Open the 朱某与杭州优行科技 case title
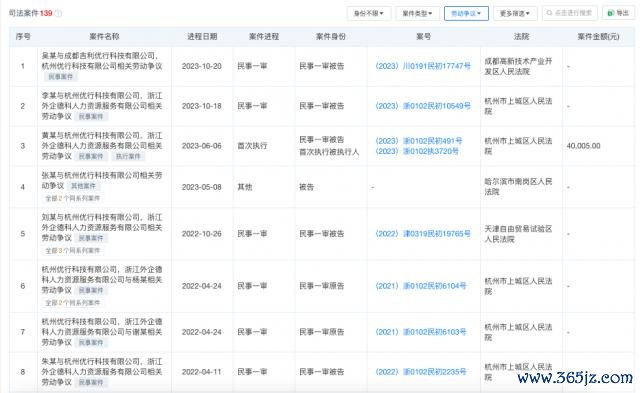Screen dimensions: 640x393 [102, 372]
